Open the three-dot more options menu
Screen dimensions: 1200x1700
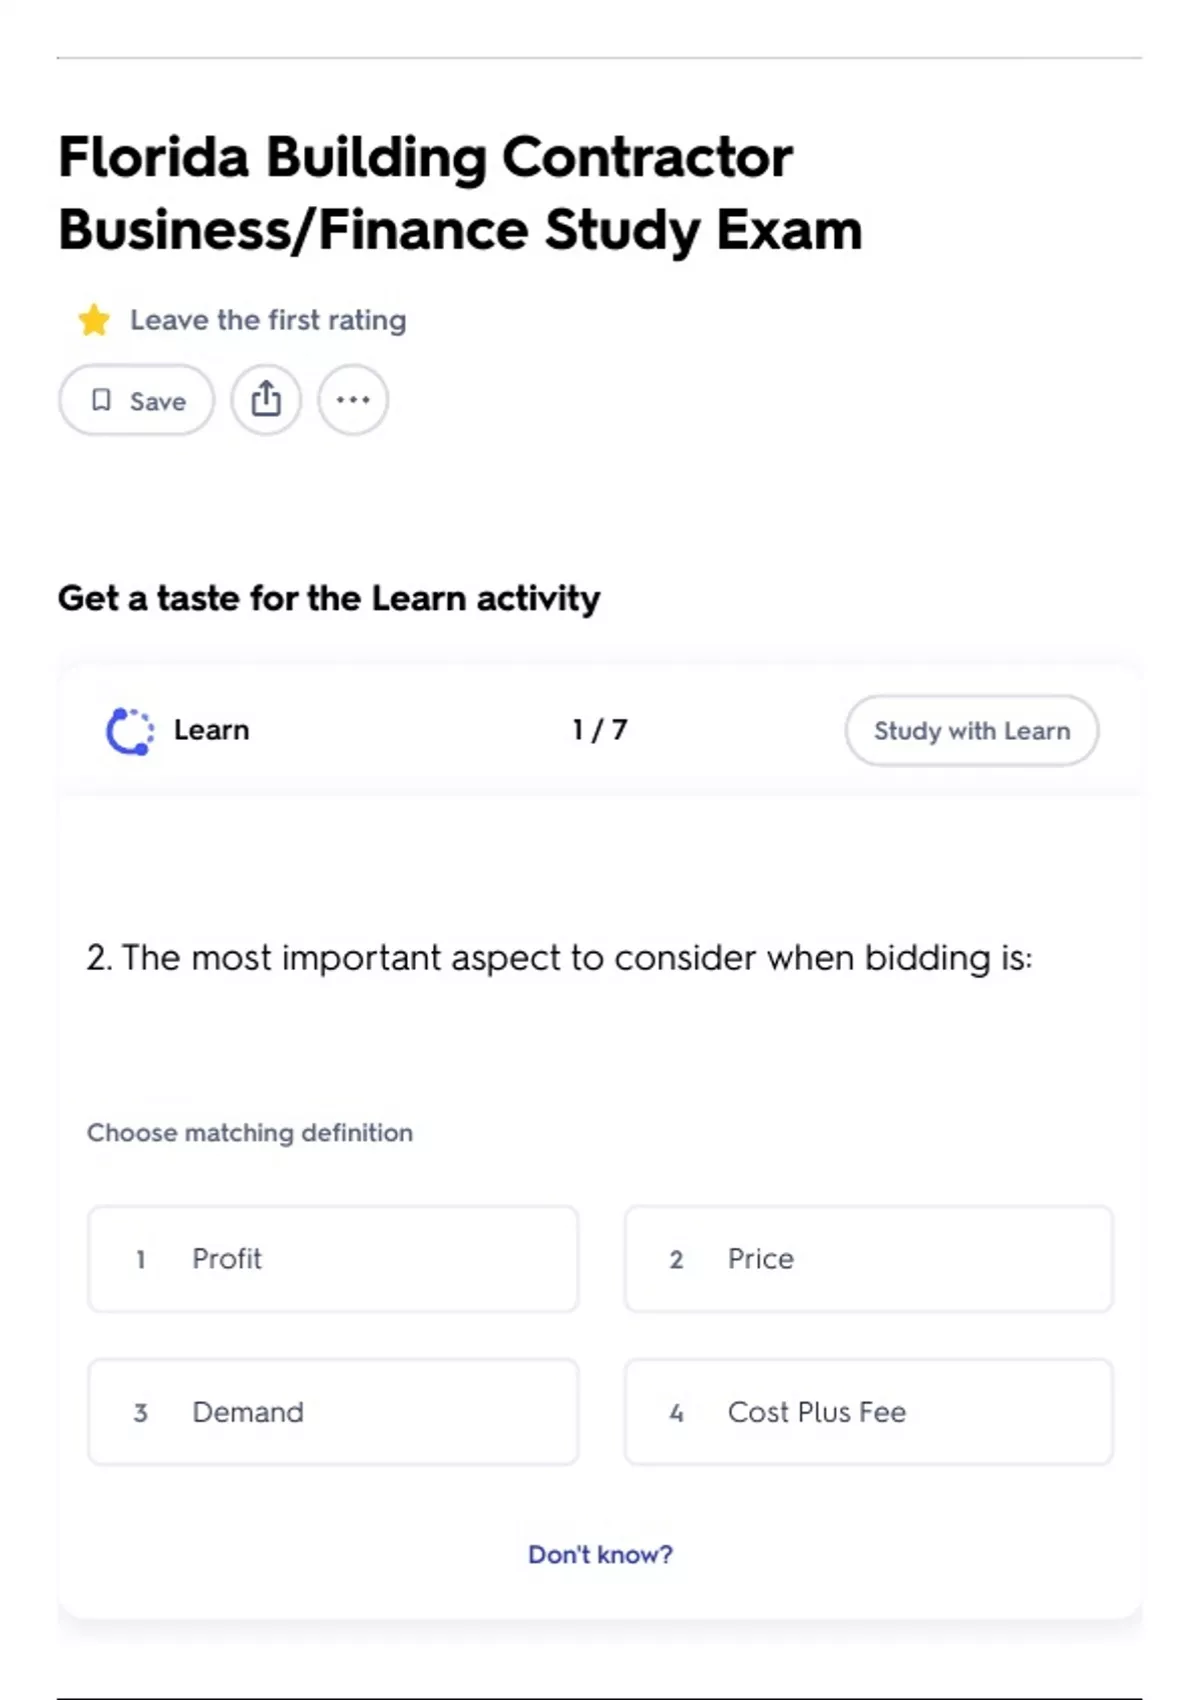click(353, 400)
